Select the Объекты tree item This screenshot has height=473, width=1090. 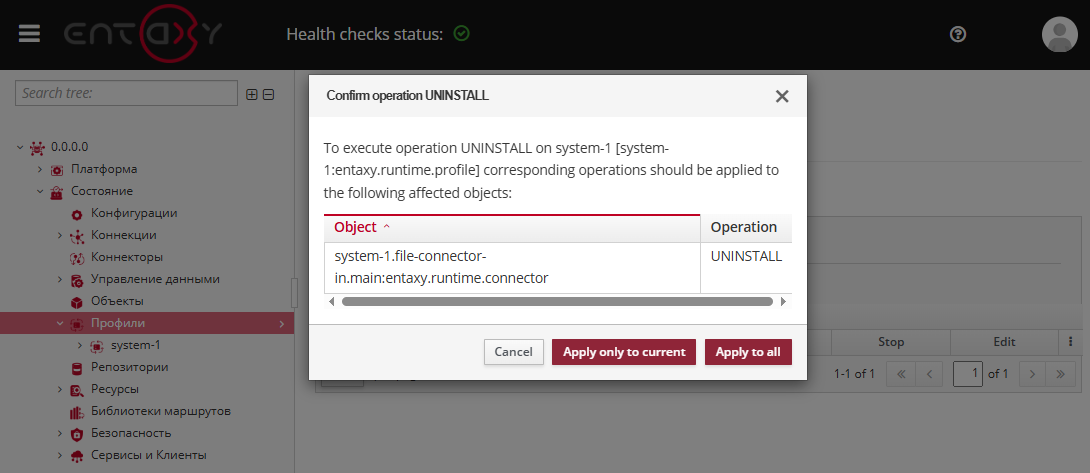[x=117, y=301]
